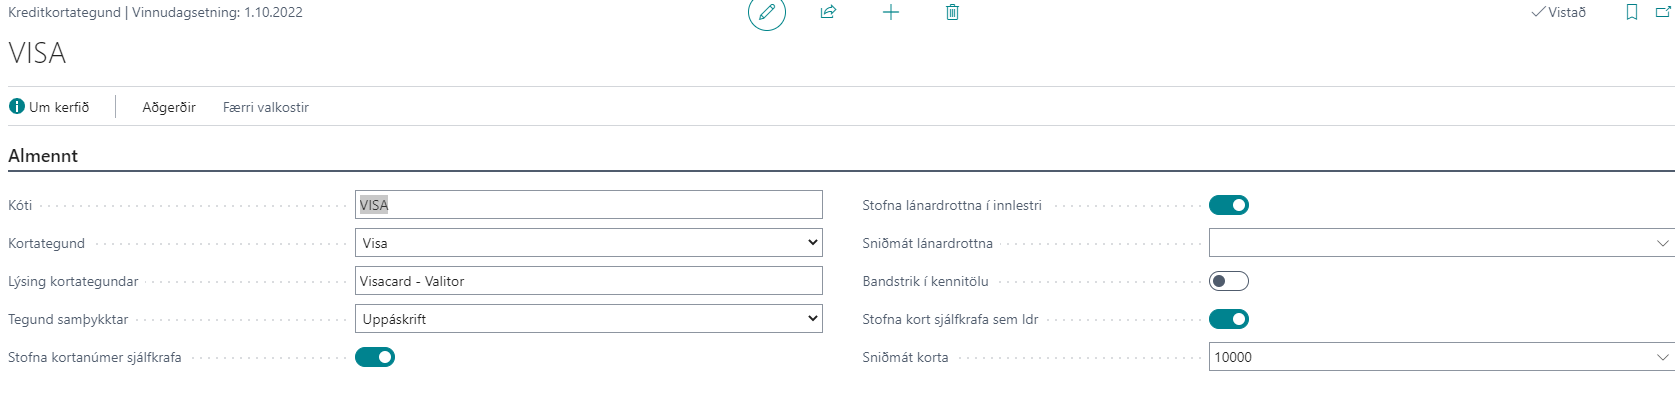This screenshot has width=1675, height=394.
Task: Click the Kóti input field
Action: (589, 205)
